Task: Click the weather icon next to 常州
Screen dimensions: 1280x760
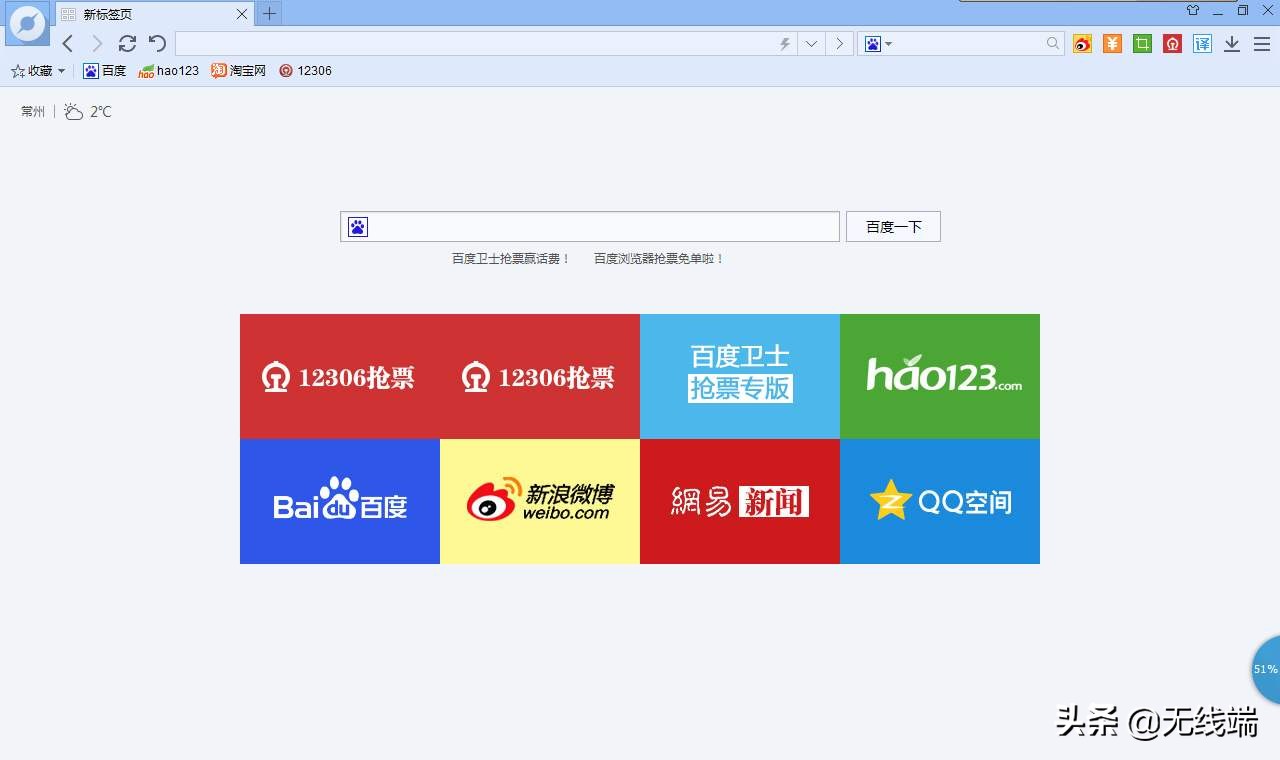Action: [74, 112]
